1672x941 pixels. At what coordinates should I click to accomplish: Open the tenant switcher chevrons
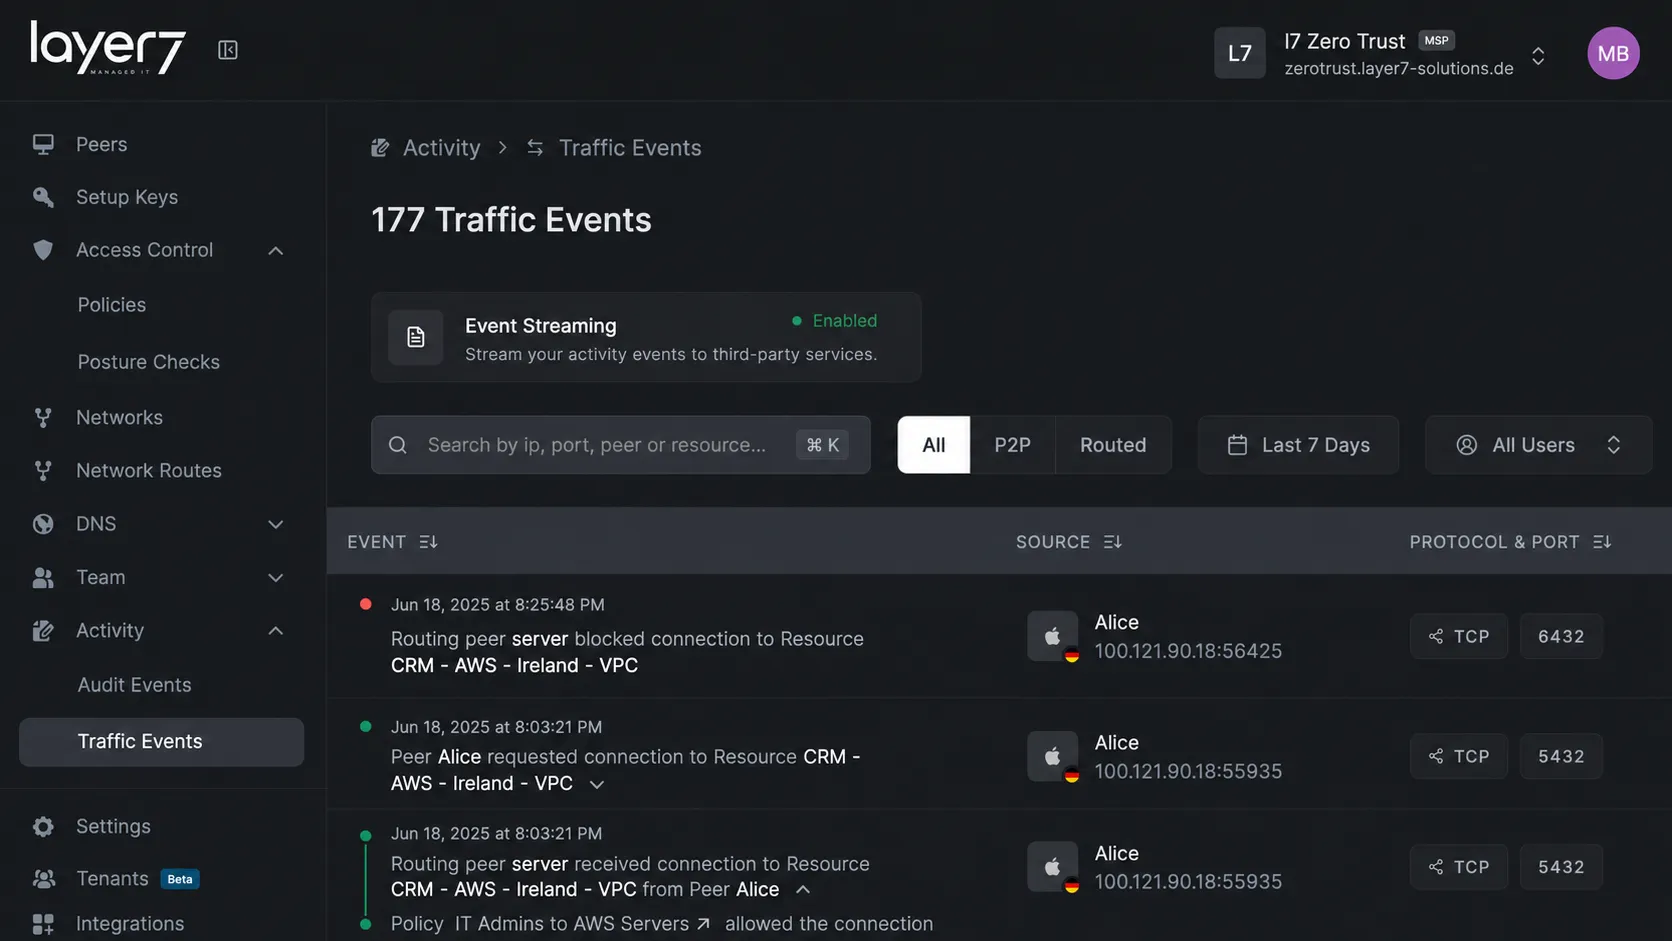click(1539, 56)
